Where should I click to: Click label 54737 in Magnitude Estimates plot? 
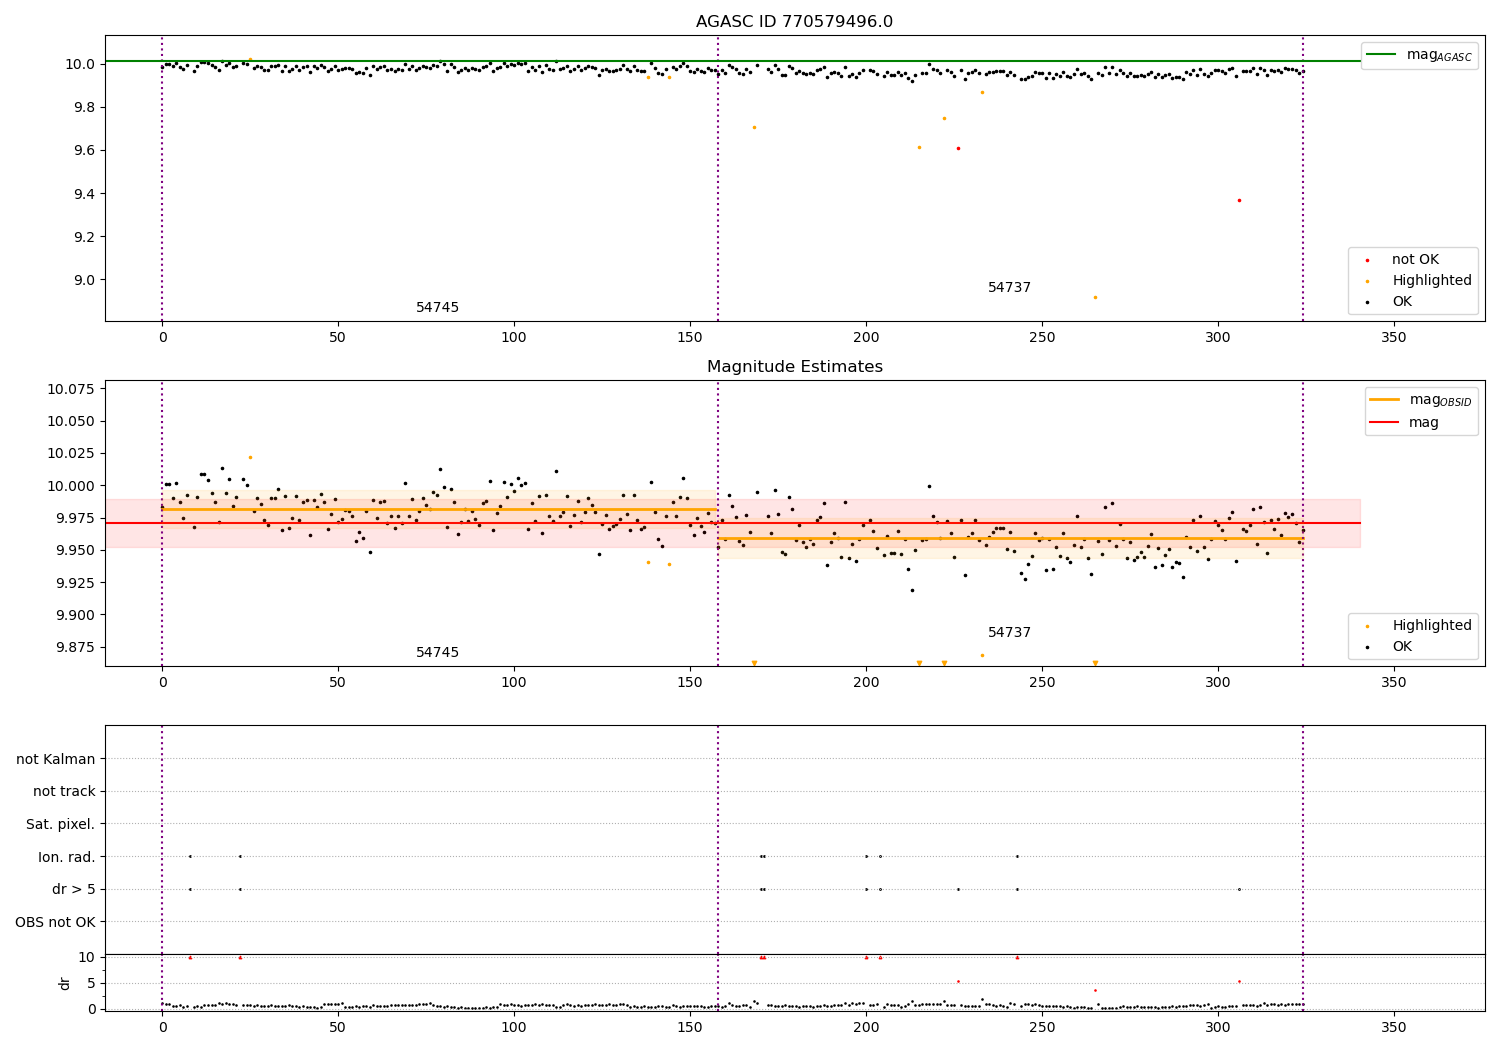(x=1010, y=633)
